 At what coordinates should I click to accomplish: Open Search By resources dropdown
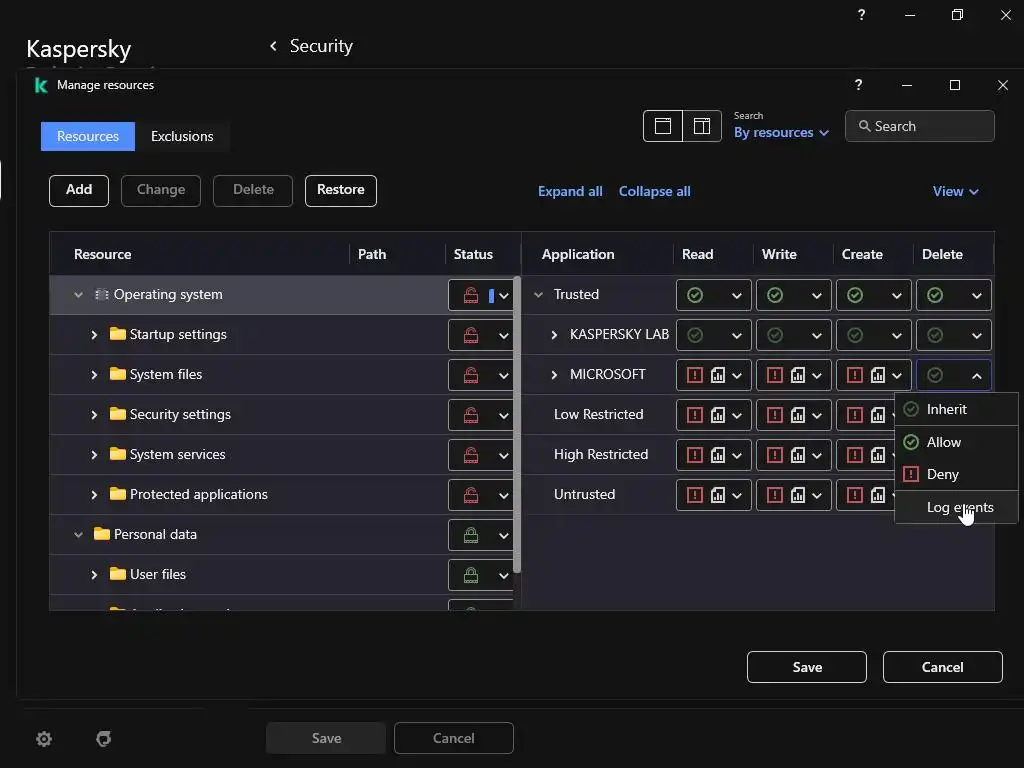781,132
